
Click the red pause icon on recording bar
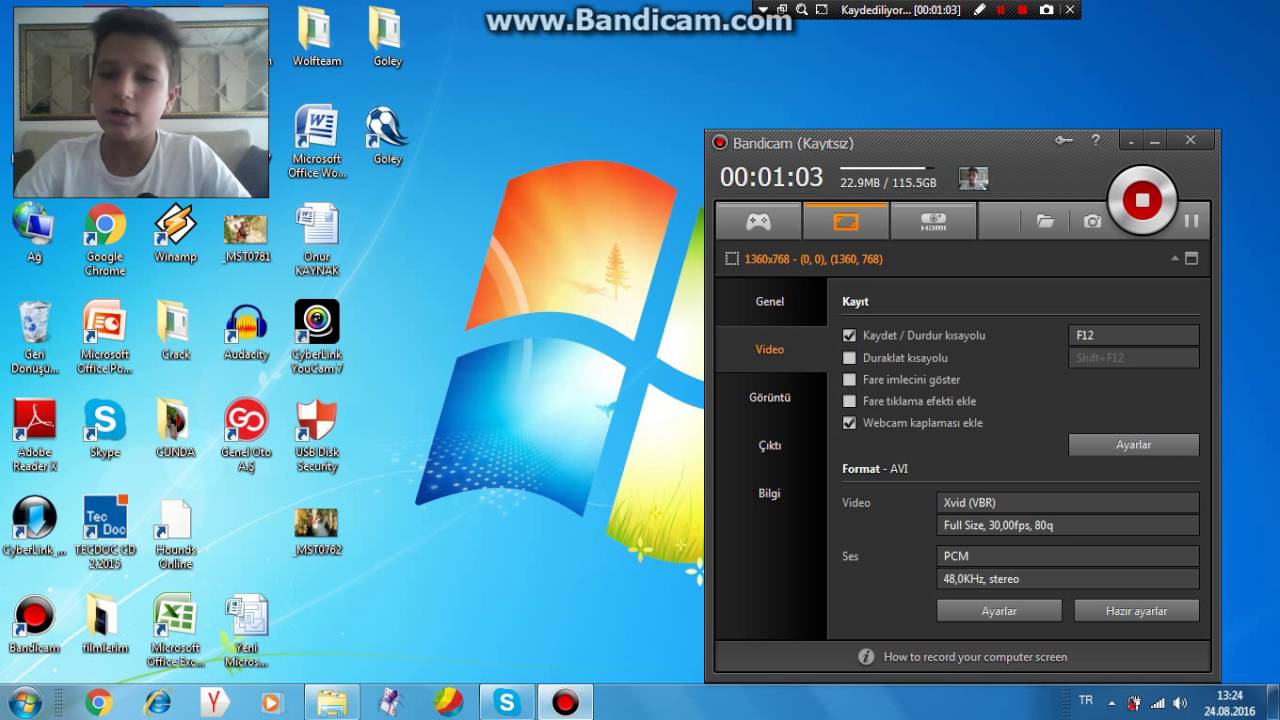tap(1001, 10)
